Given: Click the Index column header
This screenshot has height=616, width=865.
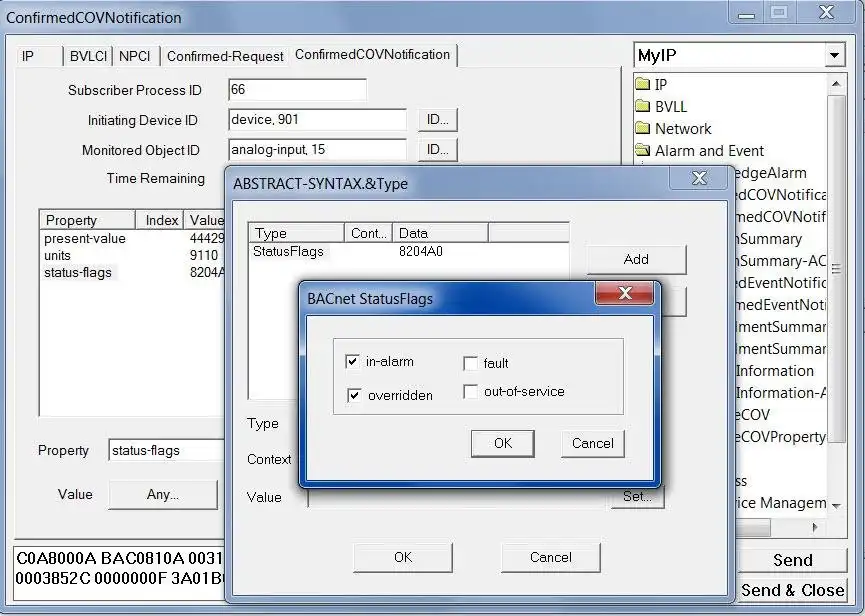Looking at the screenshot, I should click(x=159, y=219).
